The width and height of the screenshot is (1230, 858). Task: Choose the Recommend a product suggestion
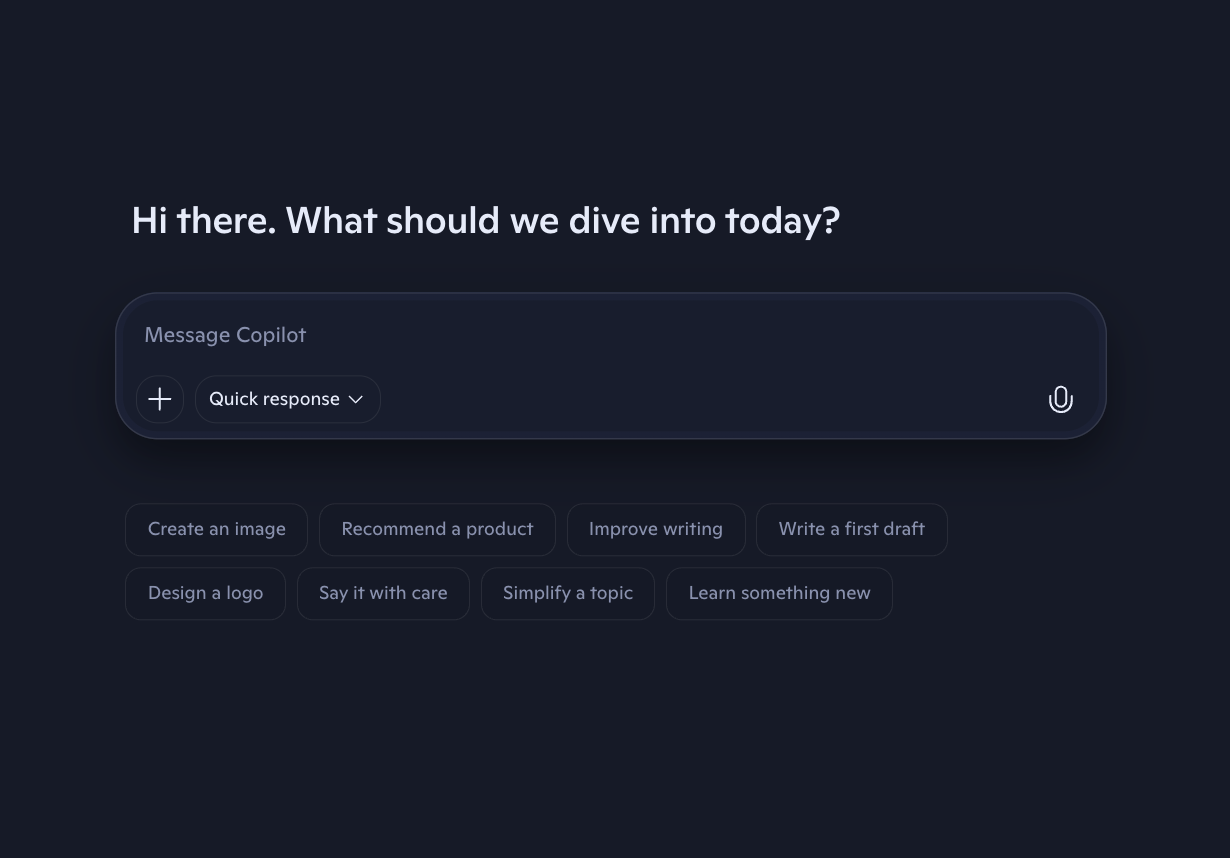[x=437, y=529]
